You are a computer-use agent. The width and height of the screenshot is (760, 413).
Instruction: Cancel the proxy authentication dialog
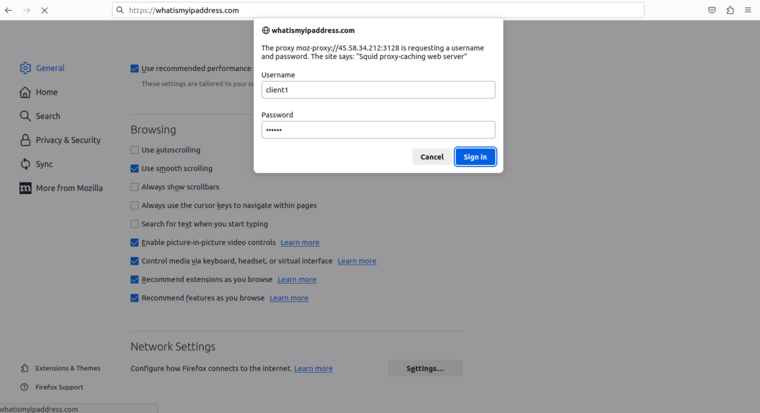pos(432,157)
